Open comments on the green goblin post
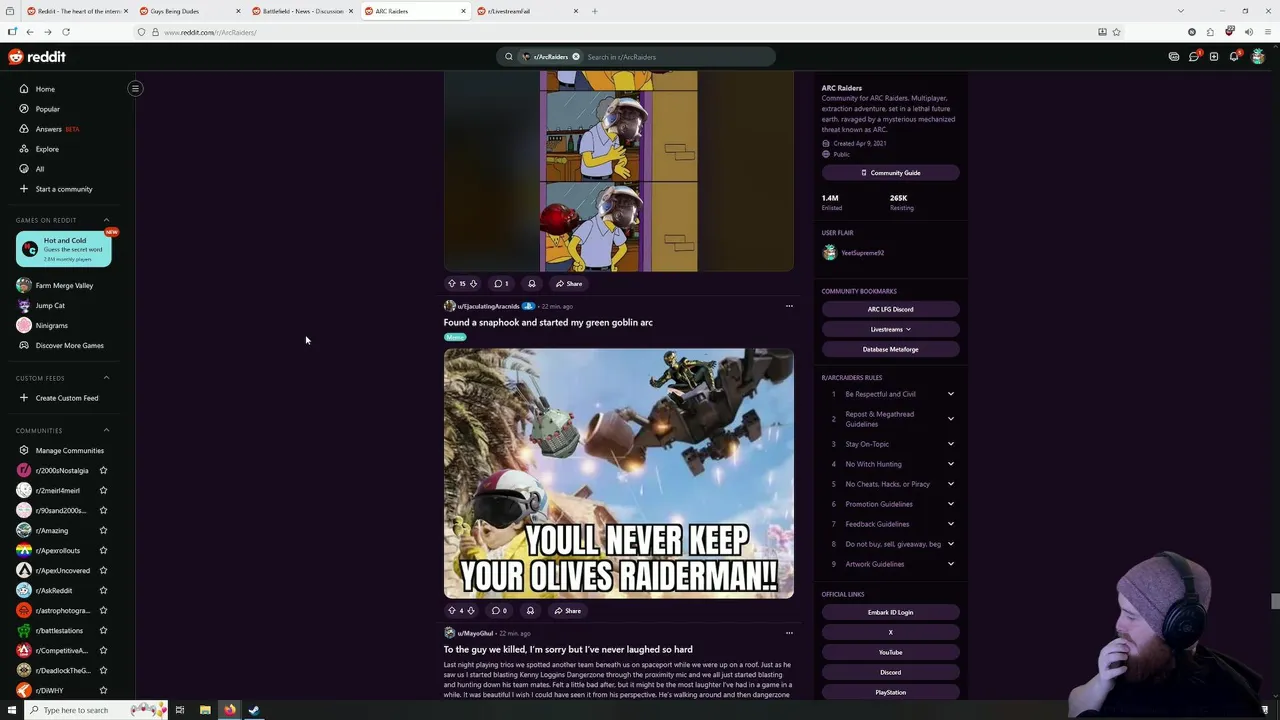Image resolution: width=1280 pixels, height=720 pixels. click(499, 611)
